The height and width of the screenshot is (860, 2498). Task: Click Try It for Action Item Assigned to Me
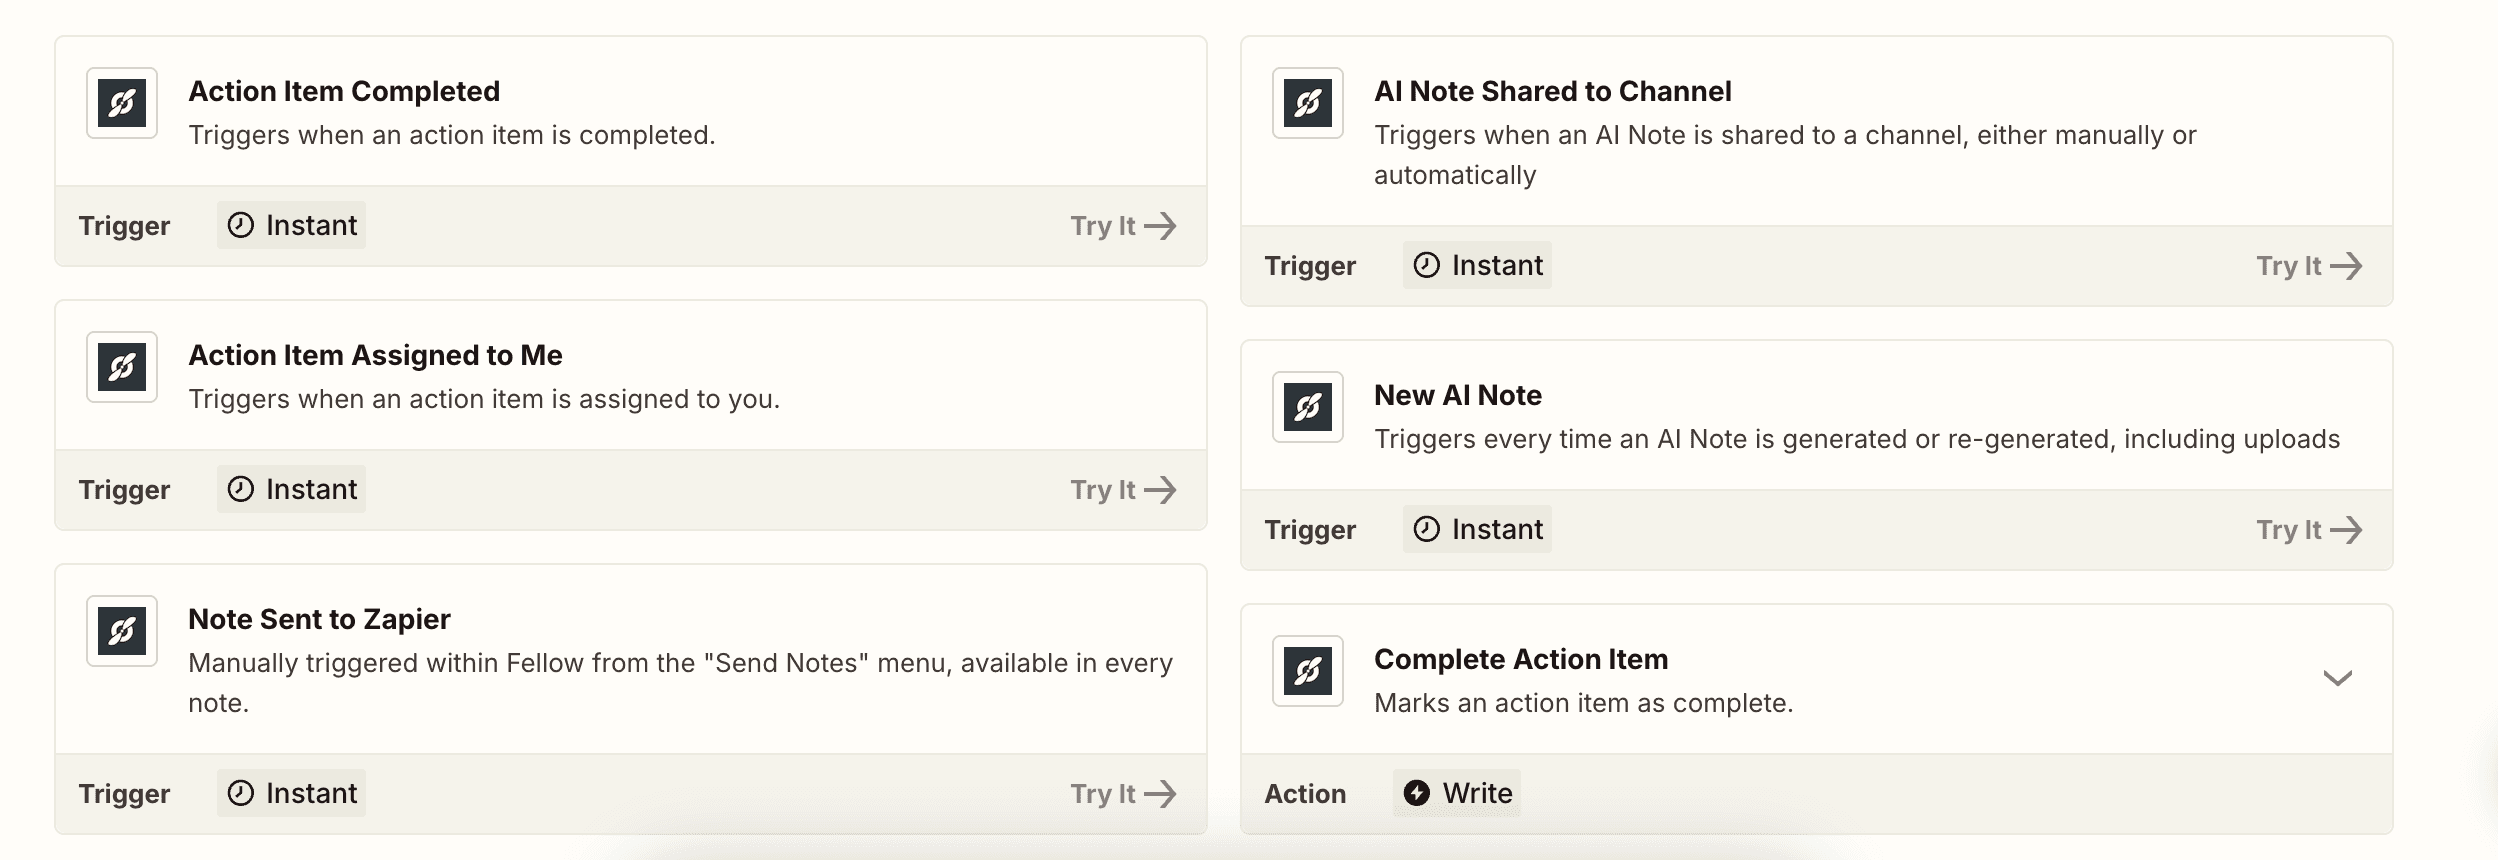pyautogui.click(x=1123, y=490)
